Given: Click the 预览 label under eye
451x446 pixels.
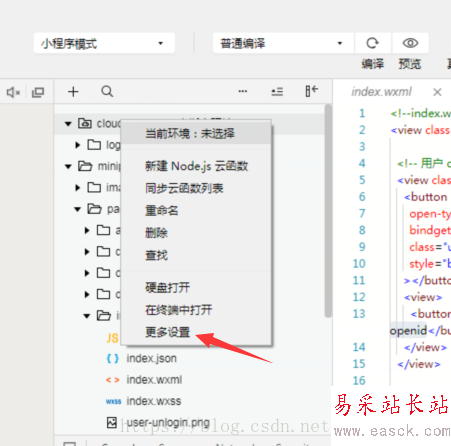Looking at the screenshot, I should tap(410, 64).
